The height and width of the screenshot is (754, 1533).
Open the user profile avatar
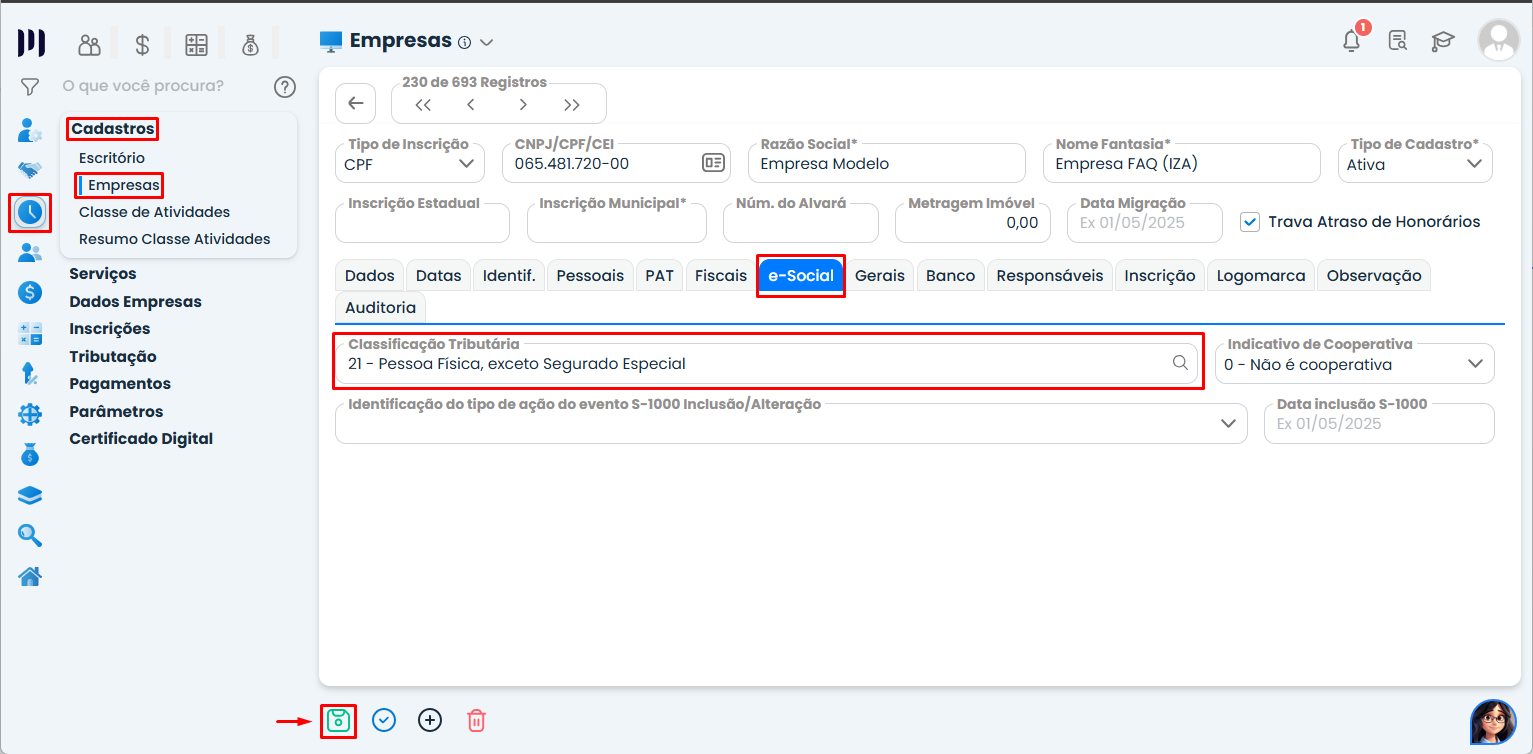(x=1498, y=41)
